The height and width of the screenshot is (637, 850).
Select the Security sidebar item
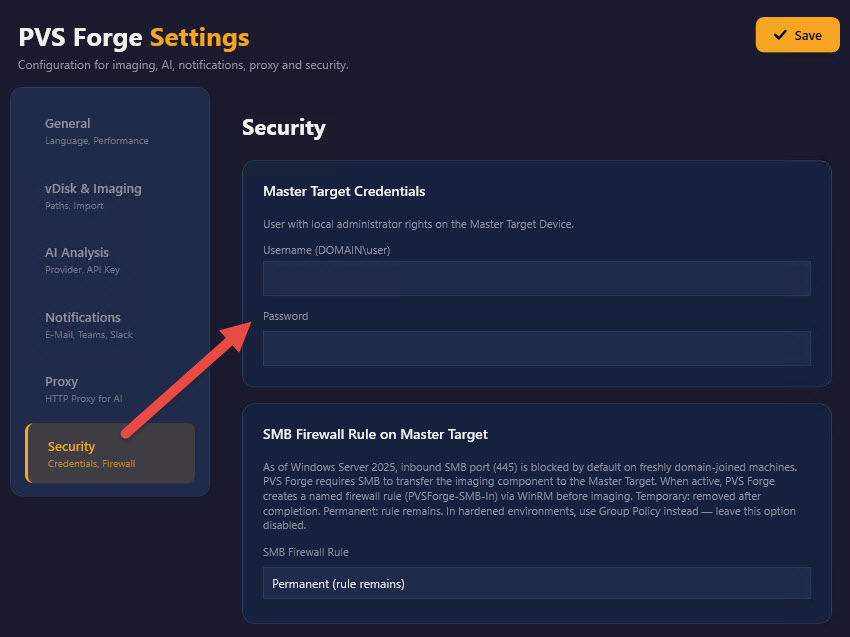(110, 453)
